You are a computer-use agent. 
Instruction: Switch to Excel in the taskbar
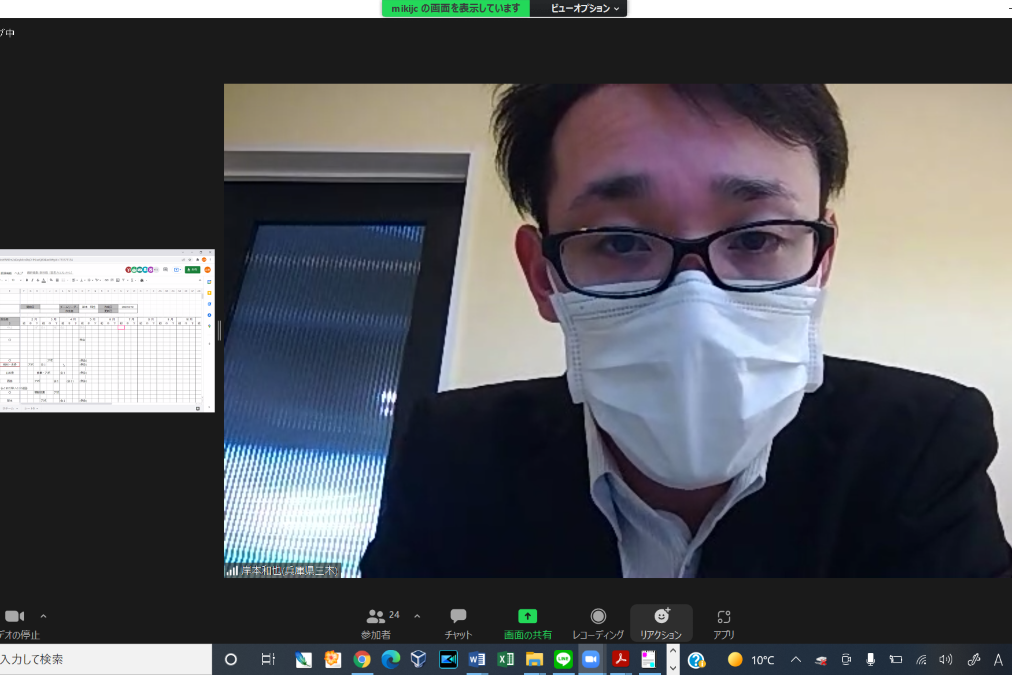(506, 659)
